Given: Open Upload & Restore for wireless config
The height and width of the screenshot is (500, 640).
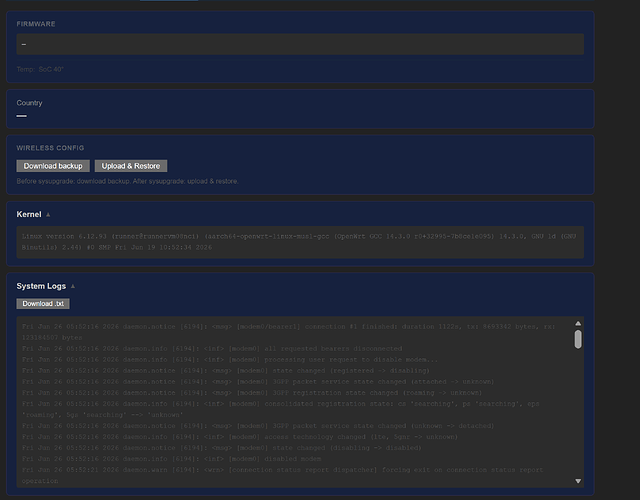Looking at the screenshot, I should click(x=131, y=166).
